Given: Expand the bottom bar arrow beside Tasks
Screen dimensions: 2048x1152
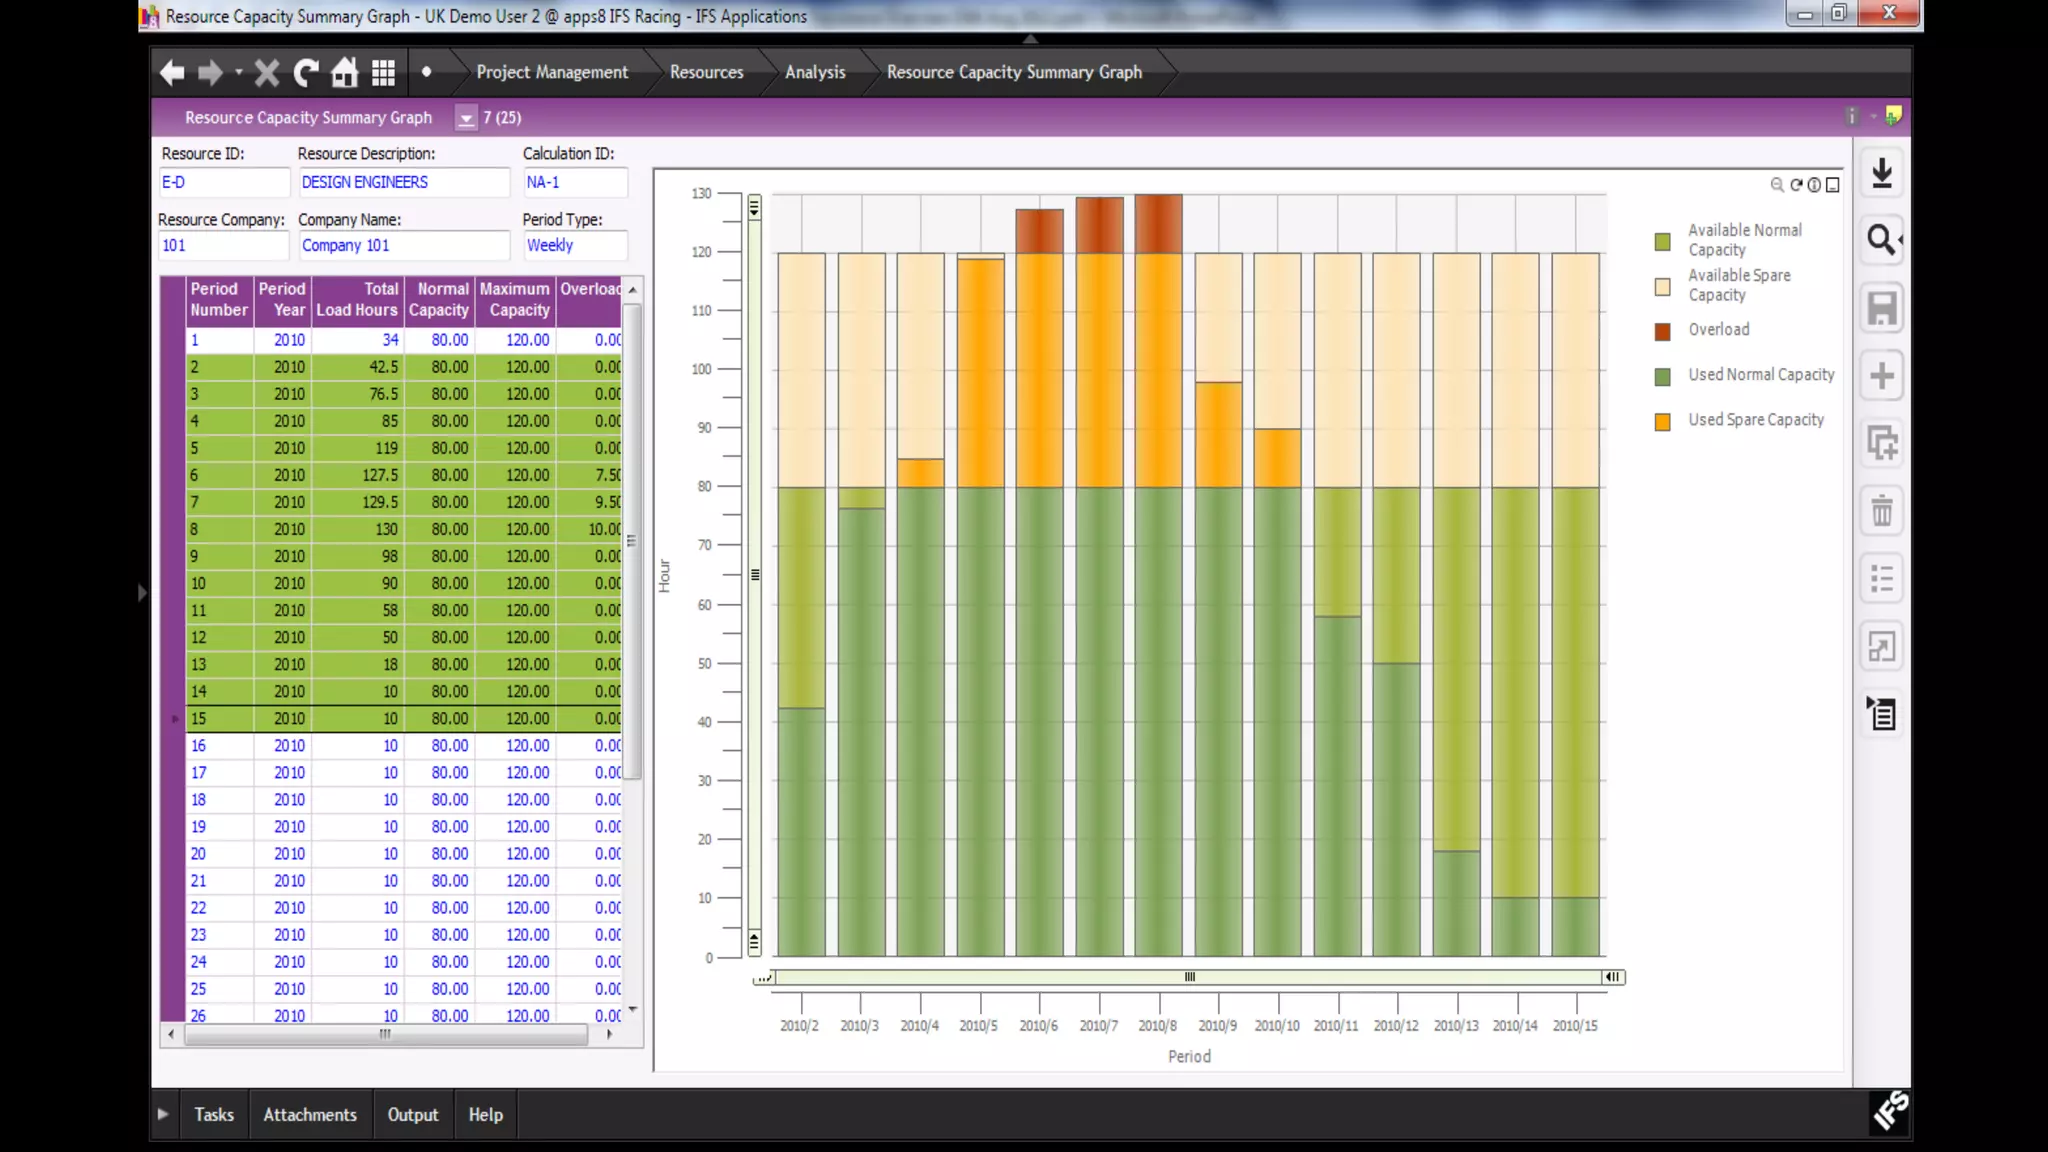Looking at the screenshot, I should coord(163,1114).
